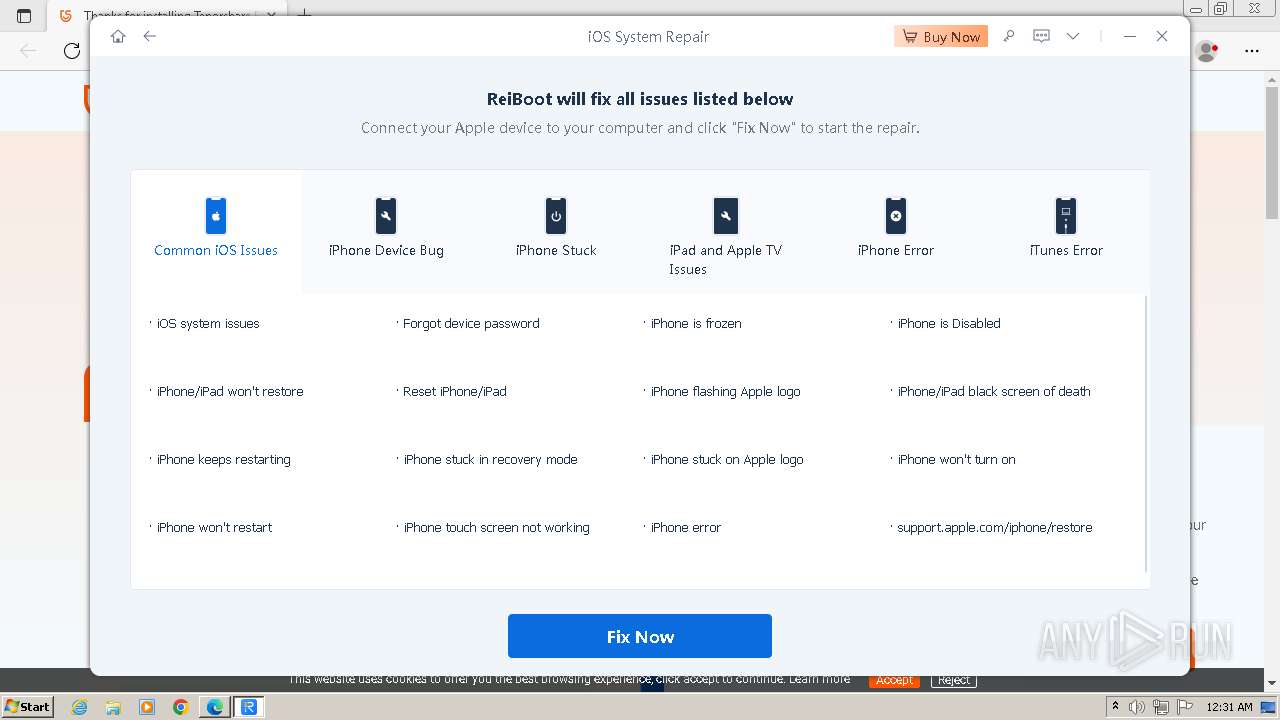
Task: Select 'Forgot device password' entry
Action: click(471, 323)
